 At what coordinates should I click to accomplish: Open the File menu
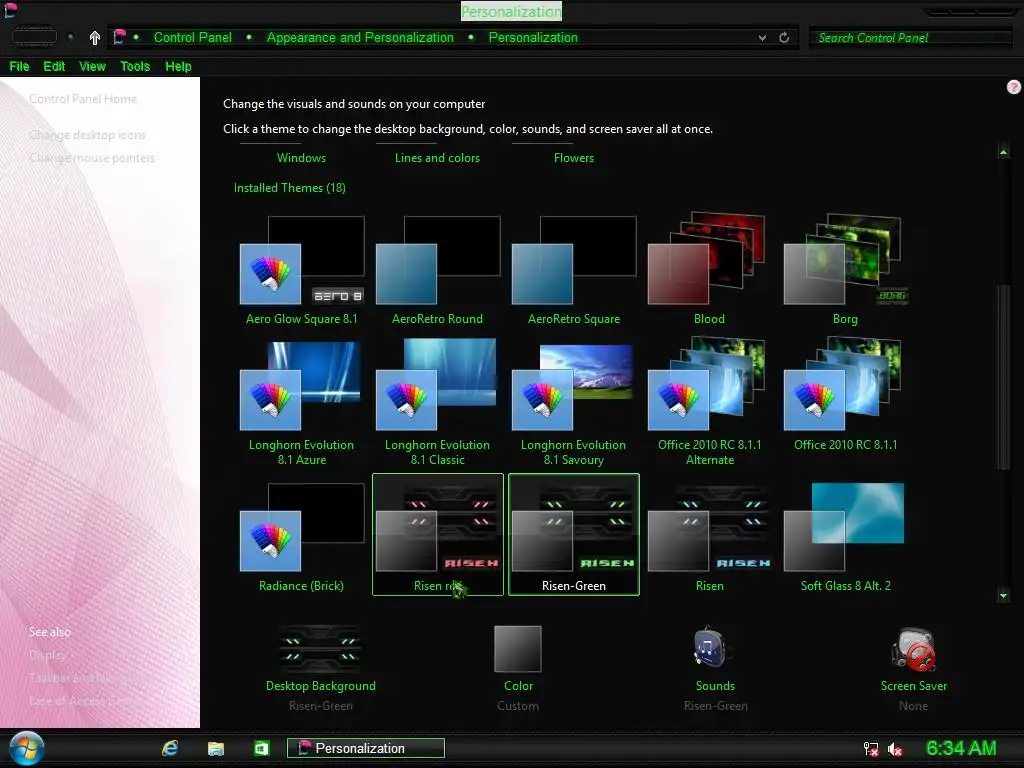pos(19,66)
